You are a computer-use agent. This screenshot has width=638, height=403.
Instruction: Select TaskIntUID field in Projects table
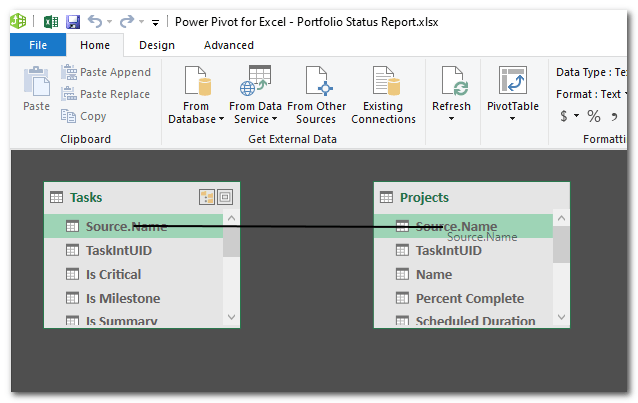(x=463, y=250)
